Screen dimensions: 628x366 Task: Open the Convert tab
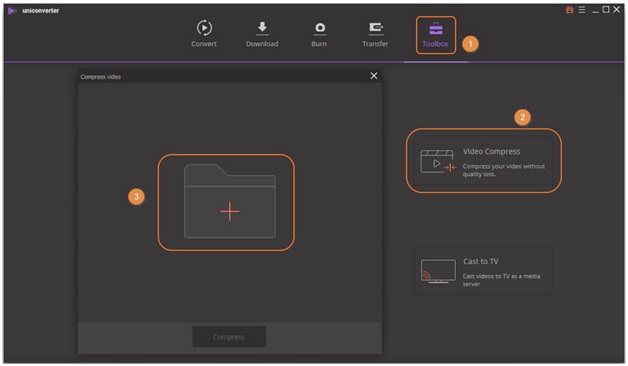click(204, 34)
